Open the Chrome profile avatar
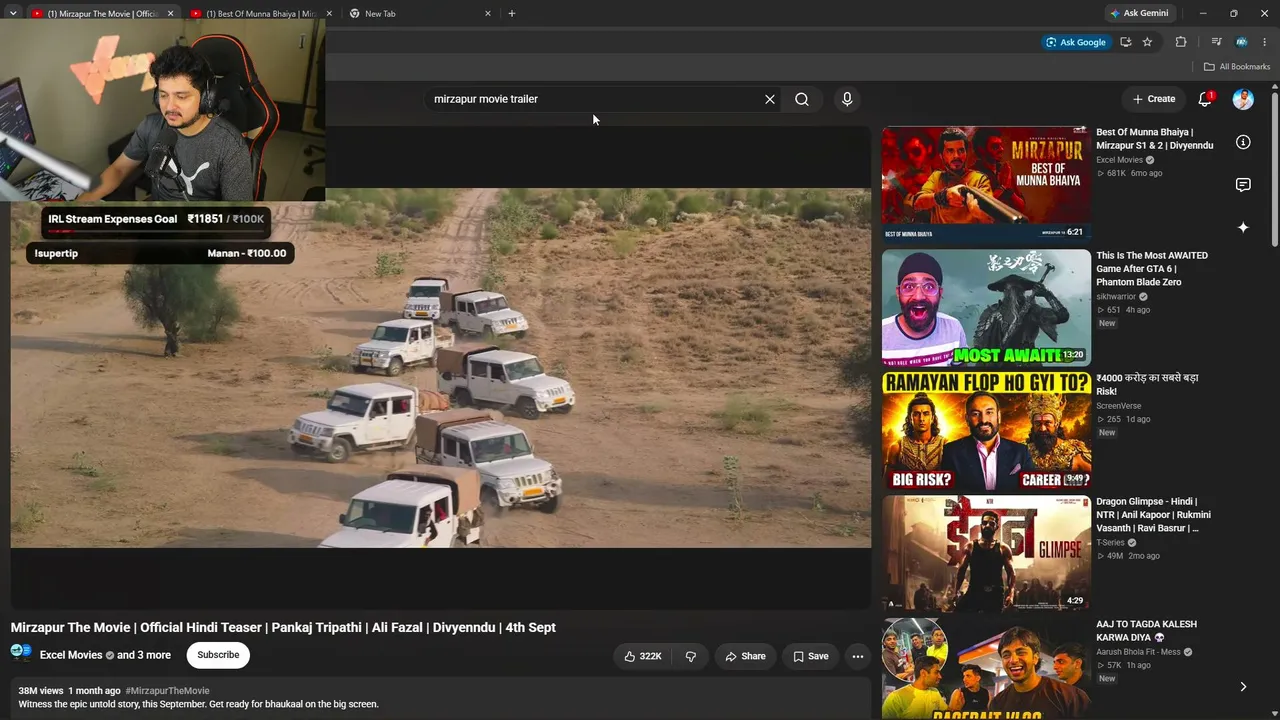 coord(1242,42)
